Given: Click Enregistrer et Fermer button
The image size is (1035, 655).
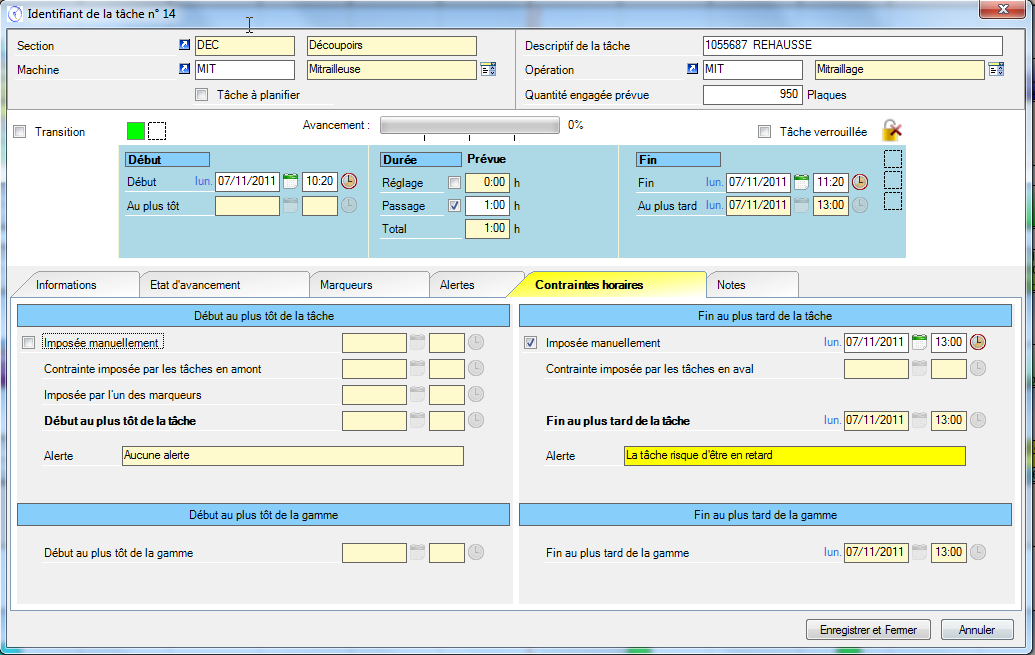Looking at the screenshot, I should [x=868, y=630].
